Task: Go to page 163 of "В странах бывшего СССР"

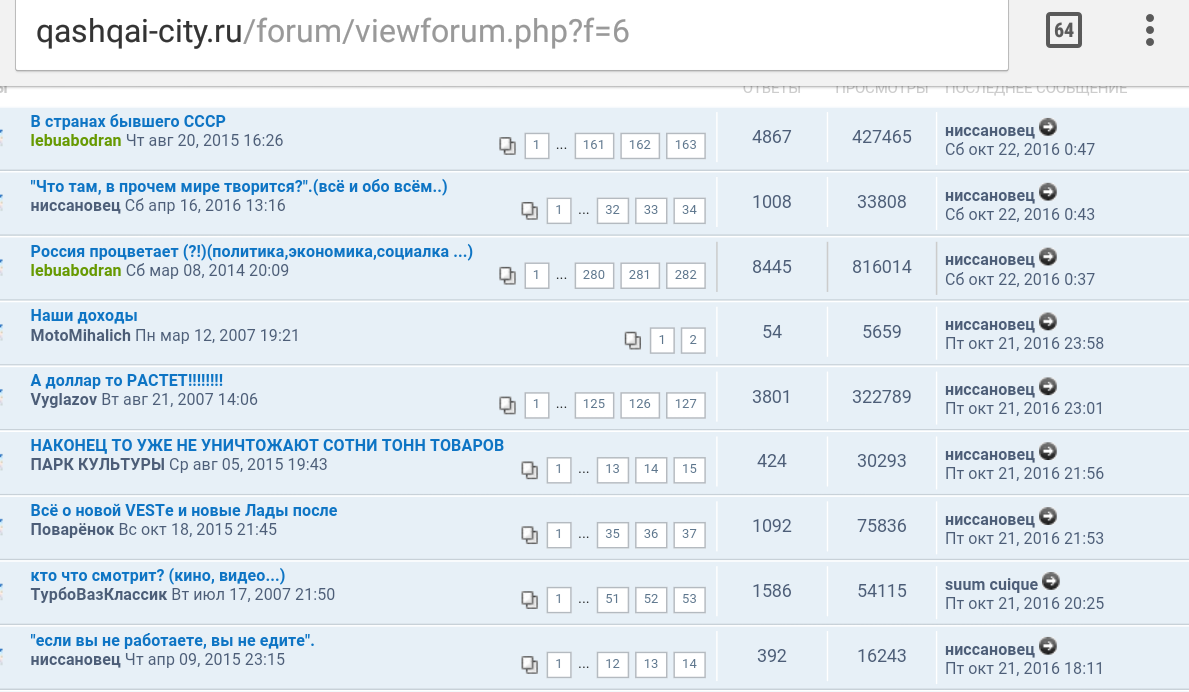Action: (686, 145)
